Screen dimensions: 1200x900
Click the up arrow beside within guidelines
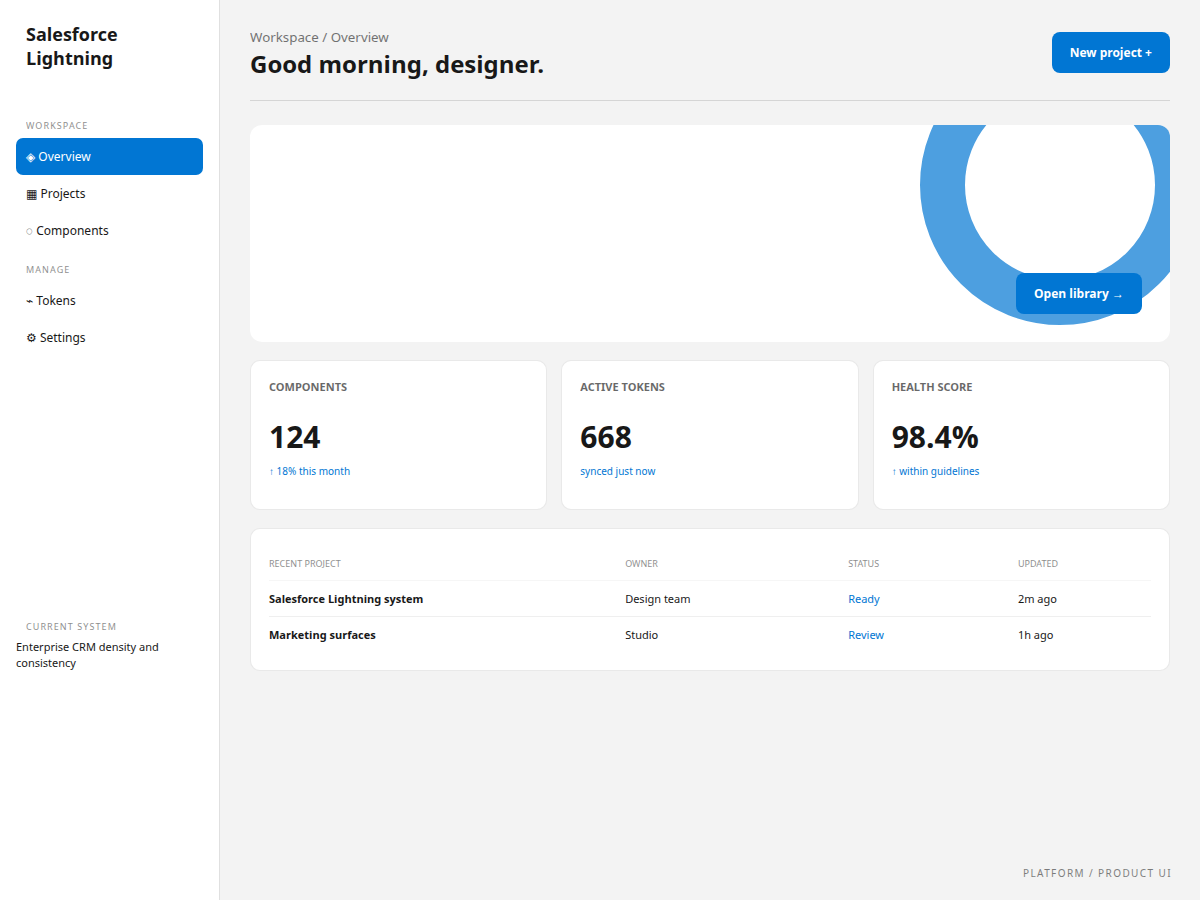point(894,472)
